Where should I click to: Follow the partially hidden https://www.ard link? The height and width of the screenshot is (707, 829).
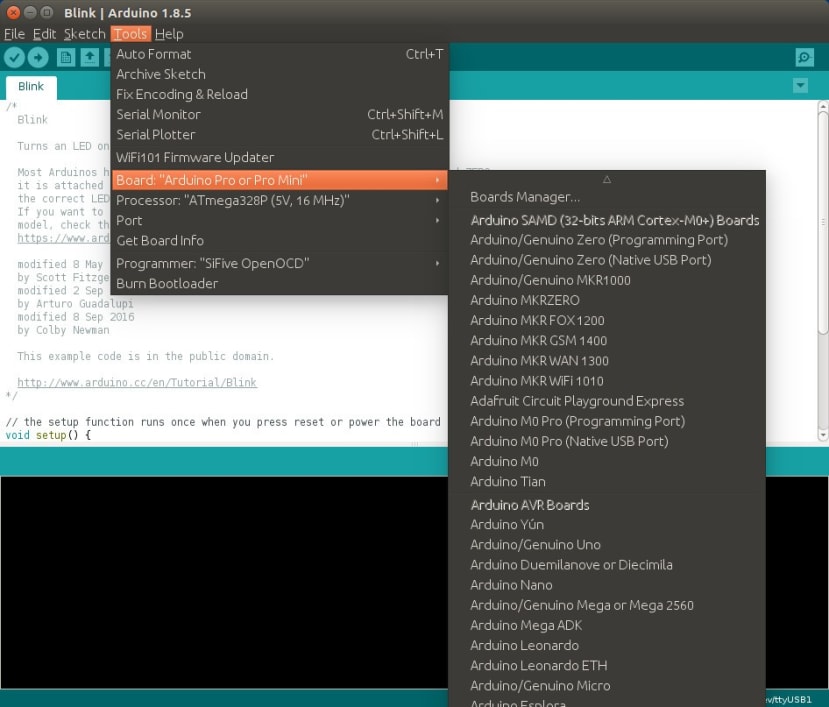coord(63,238)
